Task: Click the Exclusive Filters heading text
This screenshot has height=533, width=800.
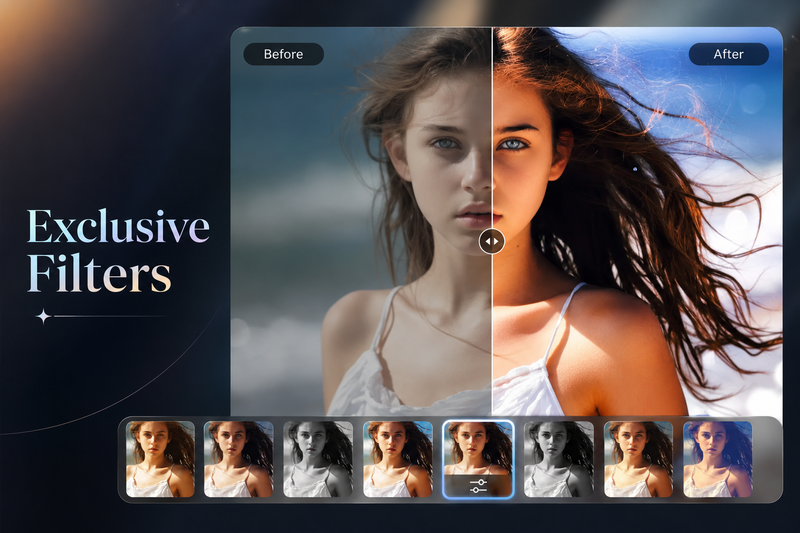Action: pos(118,250)
